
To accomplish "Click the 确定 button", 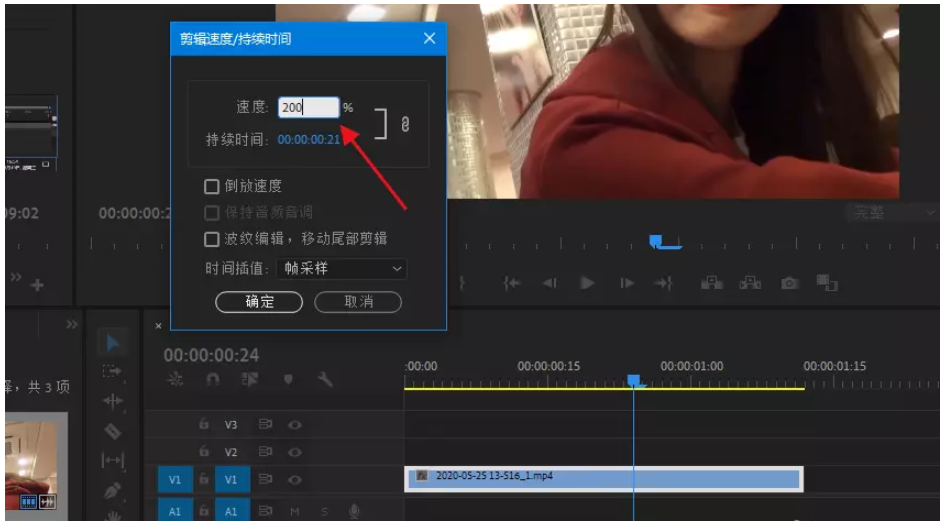I will tap(259, 302).
